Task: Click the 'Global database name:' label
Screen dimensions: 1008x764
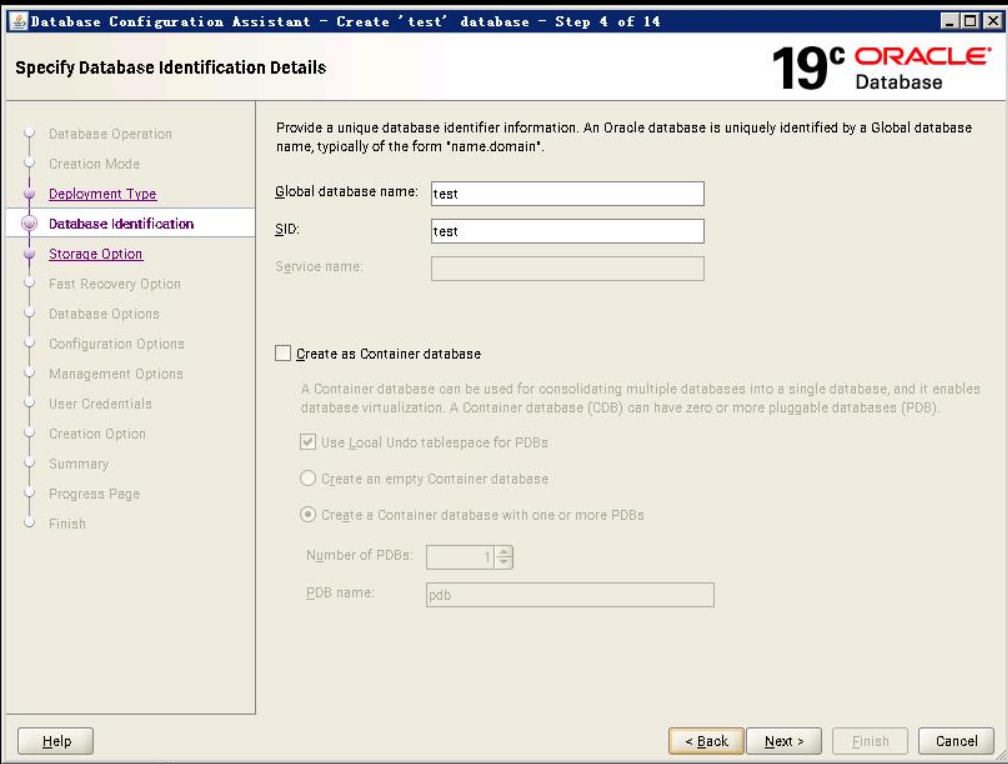Action: (x=346, y=192)
